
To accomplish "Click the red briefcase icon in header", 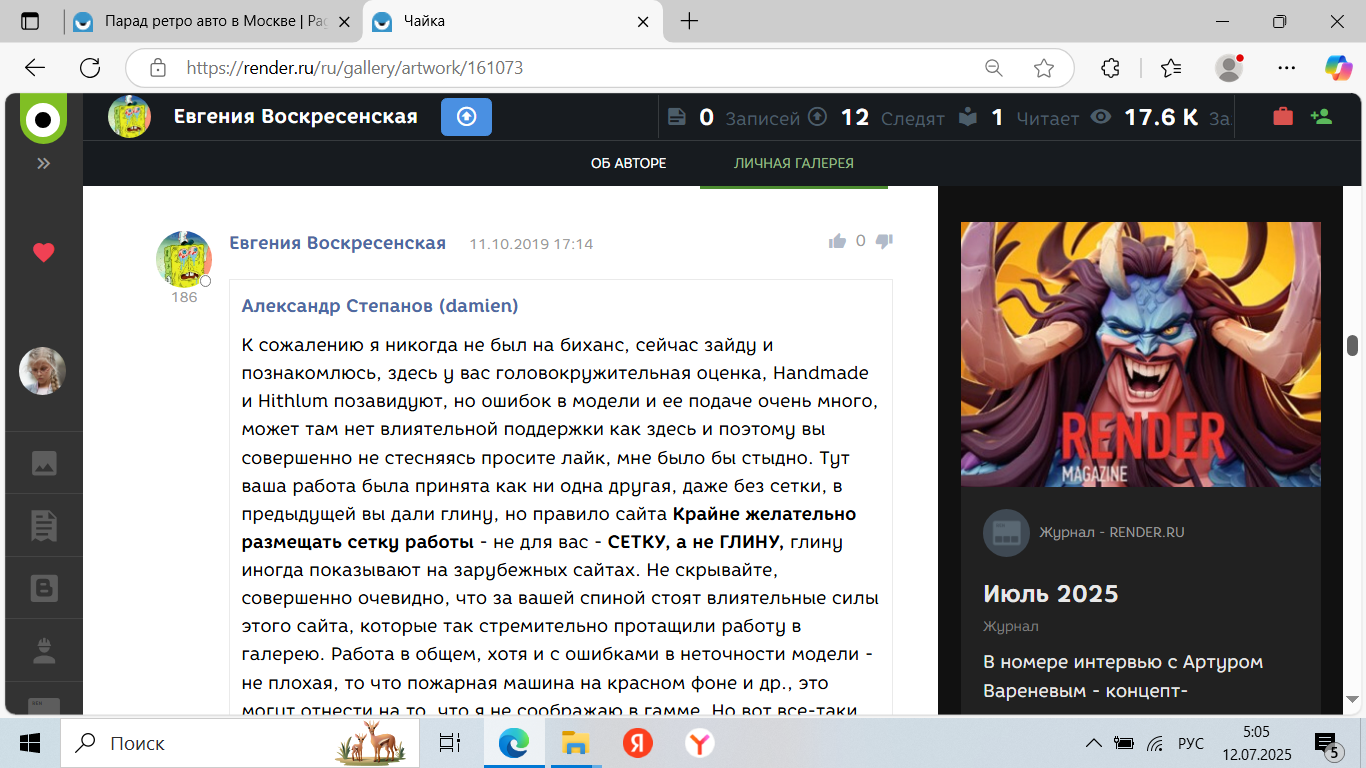I will point(1282,117).
